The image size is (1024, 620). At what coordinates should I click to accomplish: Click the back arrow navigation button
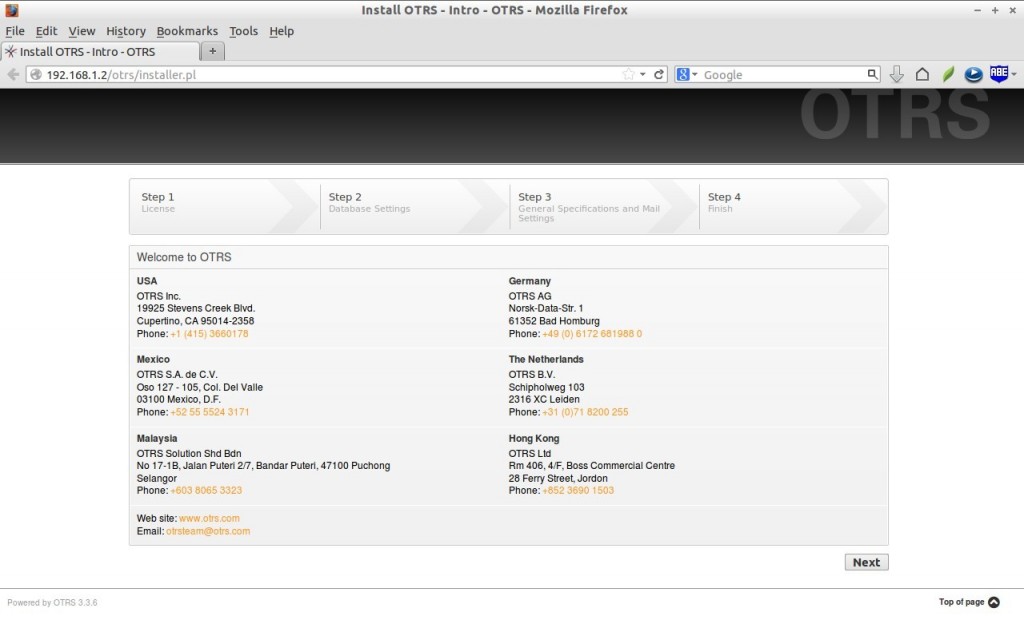point(13,75)
